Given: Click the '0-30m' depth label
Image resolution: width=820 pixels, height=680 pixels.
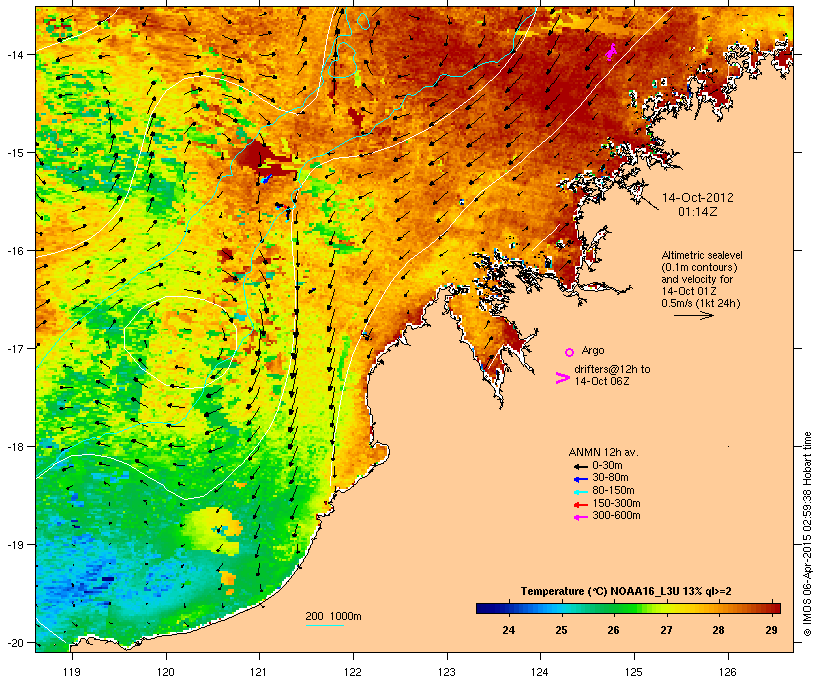Looking at the screenshot, I should tap(607, 466).
